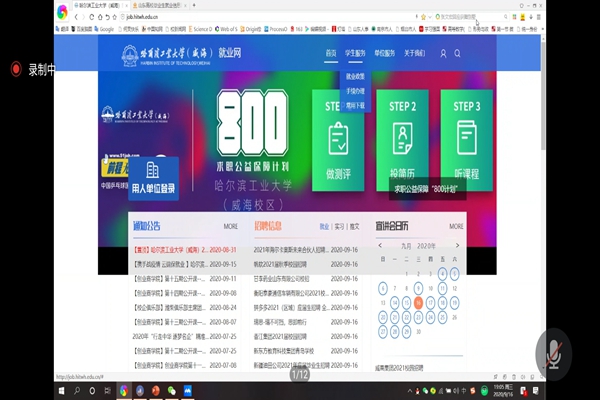Open the Google bookmark in the bookmarks bar
This screenshot has width=600, height=400.
coord(104,29)
